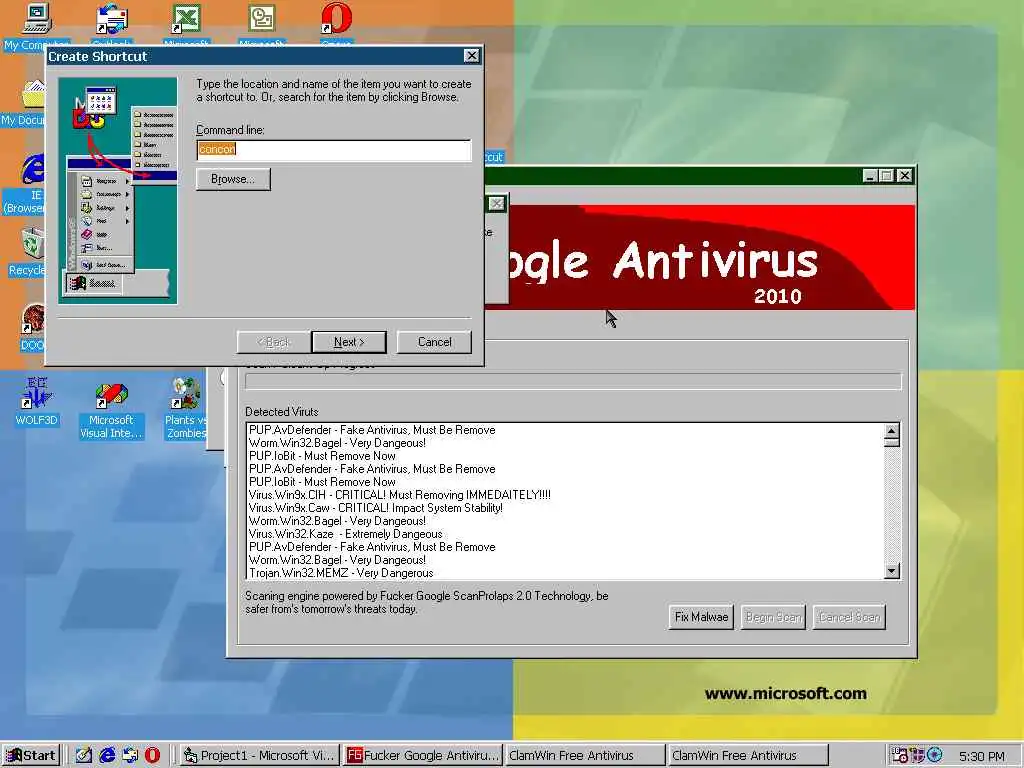Screen dimensions: 1024x768
Task: Select the My Documents folder icon
Action: tap(33, 95)
